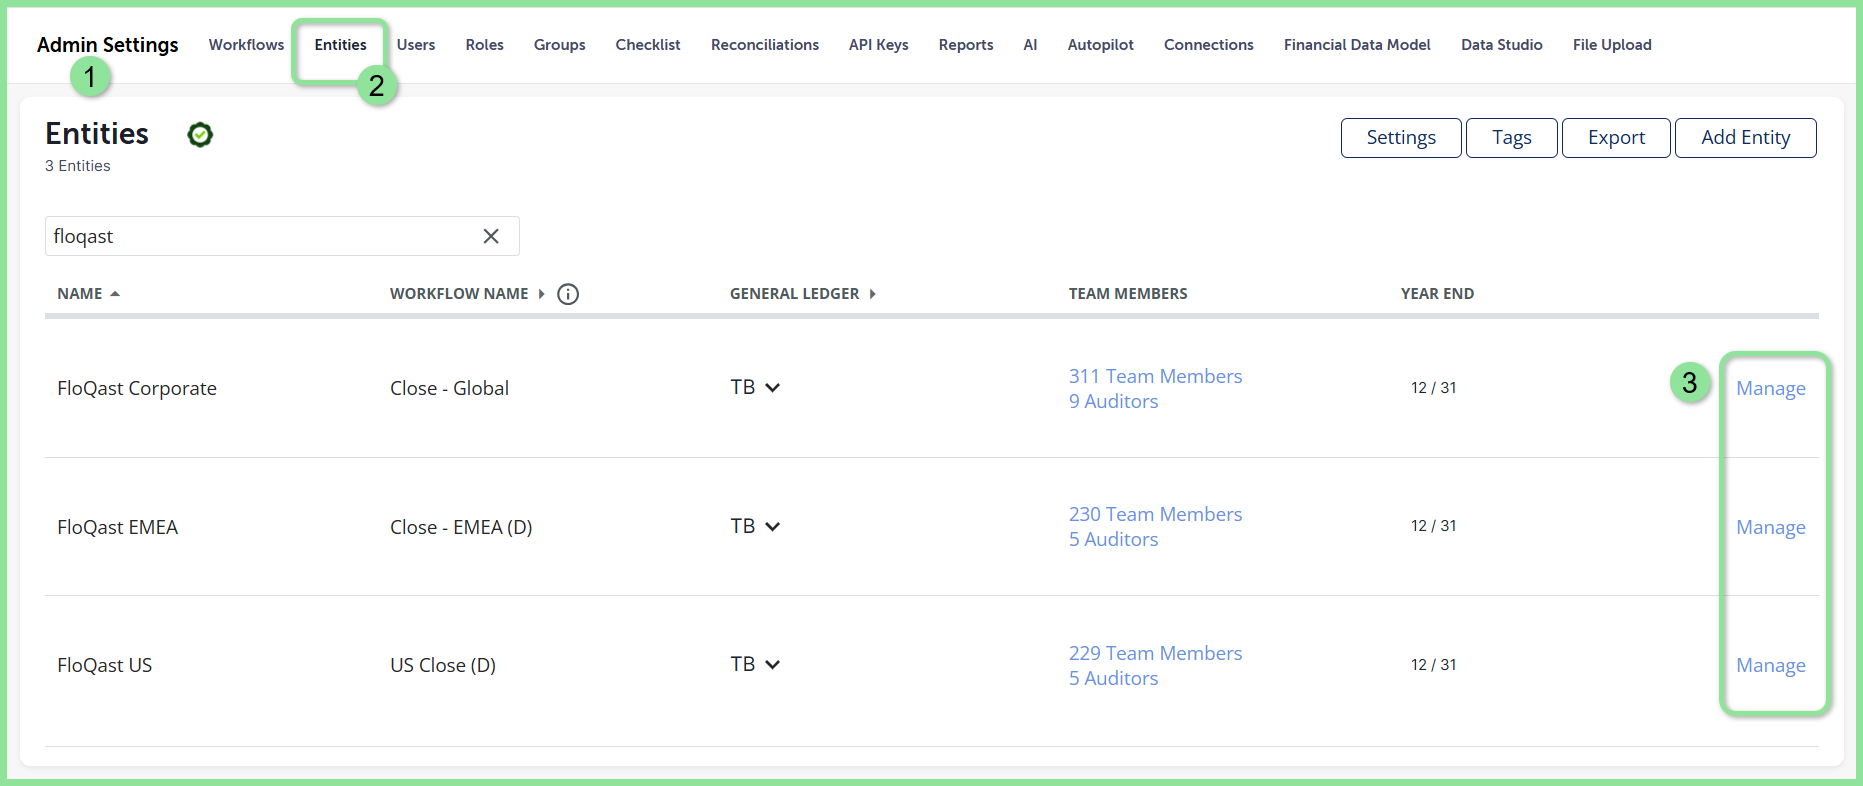Viewport: 1863px width, 786px height.
Task: Open the AI tab
Action: tap(1030, 45)
